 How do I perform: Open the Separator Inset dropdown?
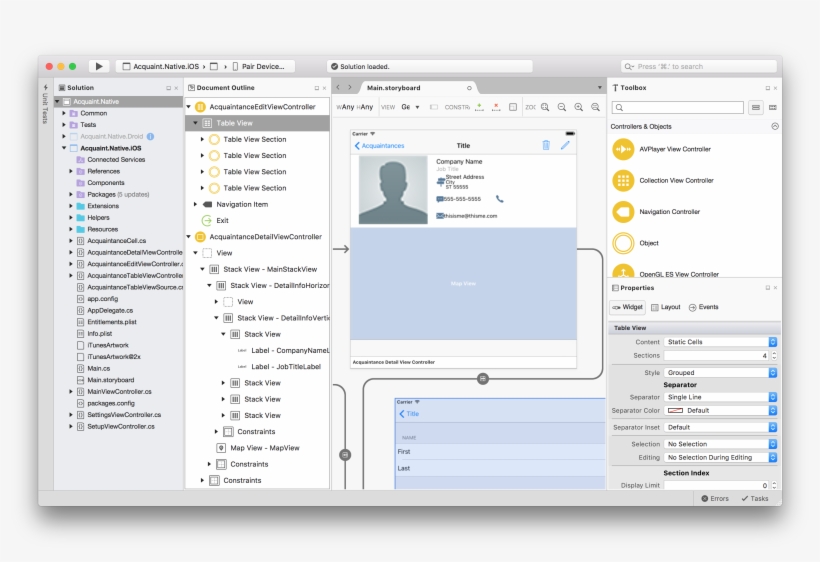click(x=720, y=428)
